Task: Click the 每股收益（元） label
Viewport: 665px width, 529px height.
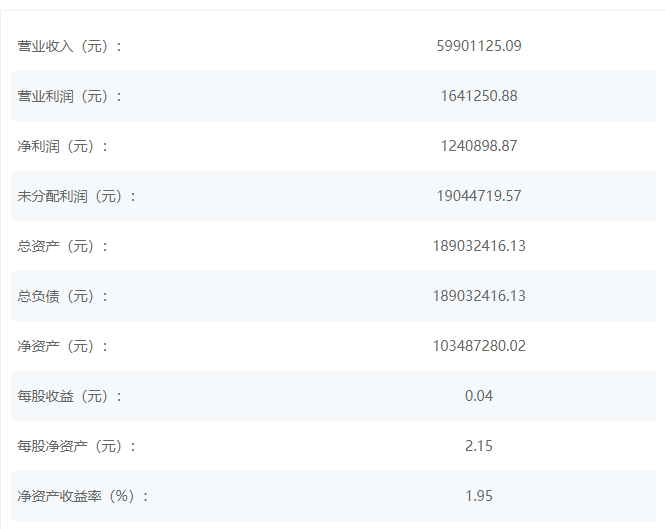Action: click(x=69, y=396)
